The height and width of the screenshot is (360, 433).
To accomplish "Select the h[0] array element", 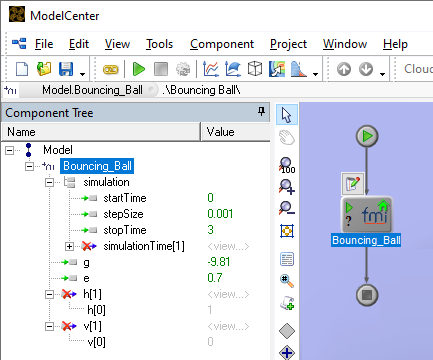I will (96, 310).
